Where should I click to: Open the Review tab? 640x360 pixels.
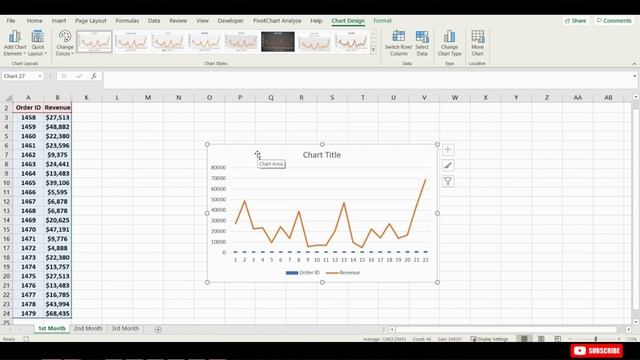coord(178,20)
